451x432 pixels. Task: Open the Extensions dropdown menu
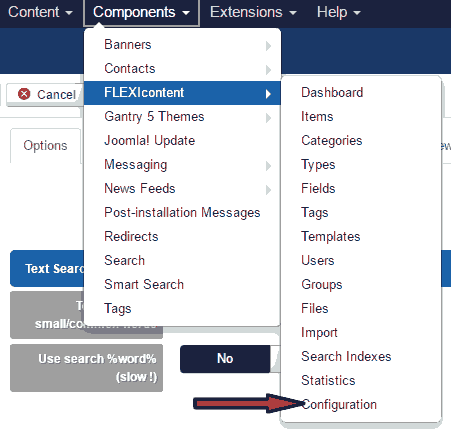pos(253,12)
